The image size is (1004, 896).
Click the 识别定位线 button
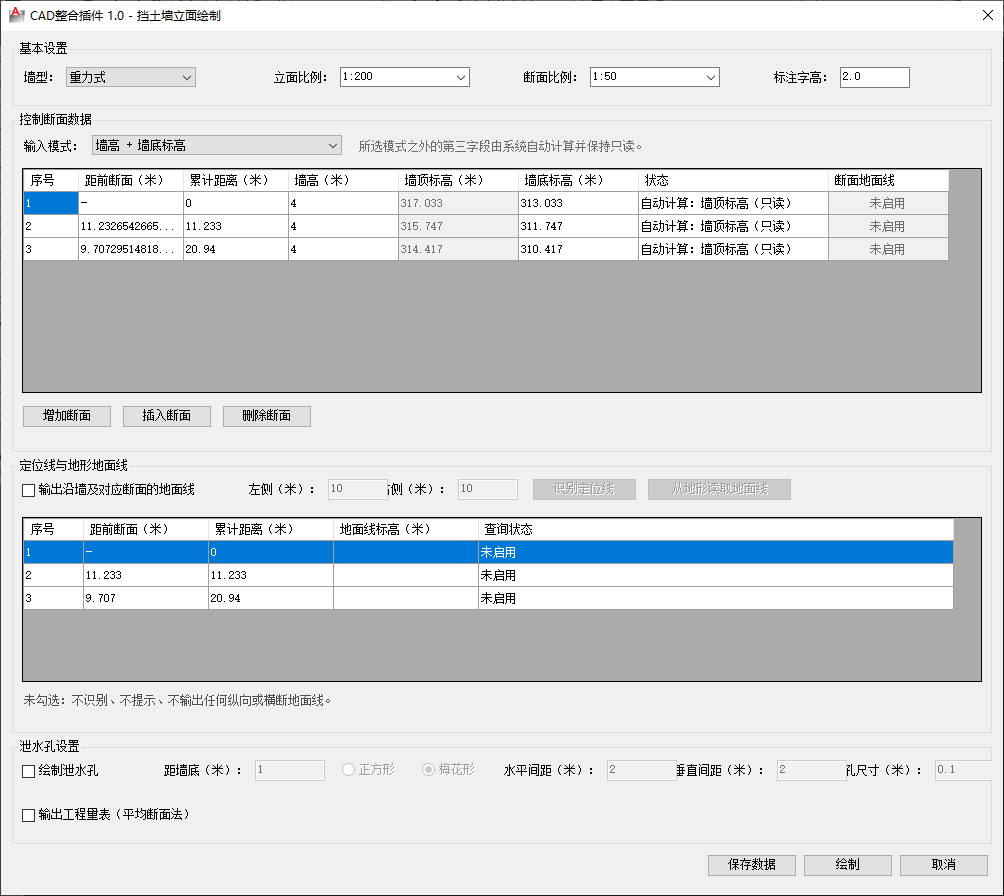(x=584, y=489)
